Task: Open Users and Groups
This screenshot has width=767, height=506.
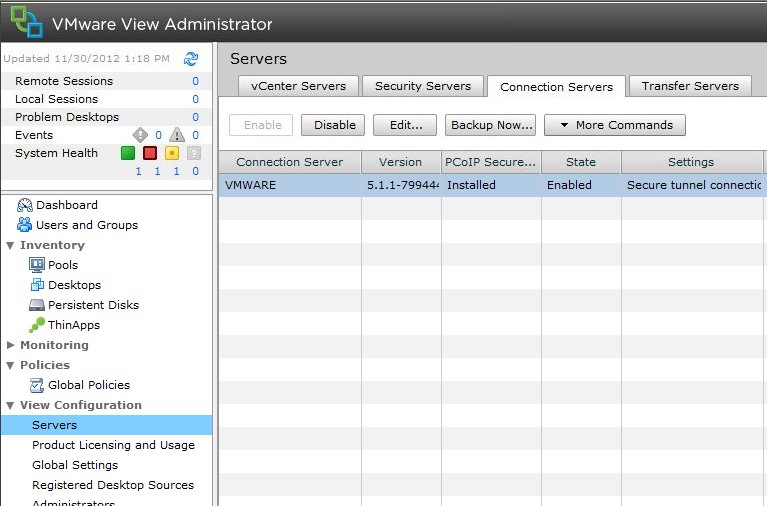Action: coord(87,225)
